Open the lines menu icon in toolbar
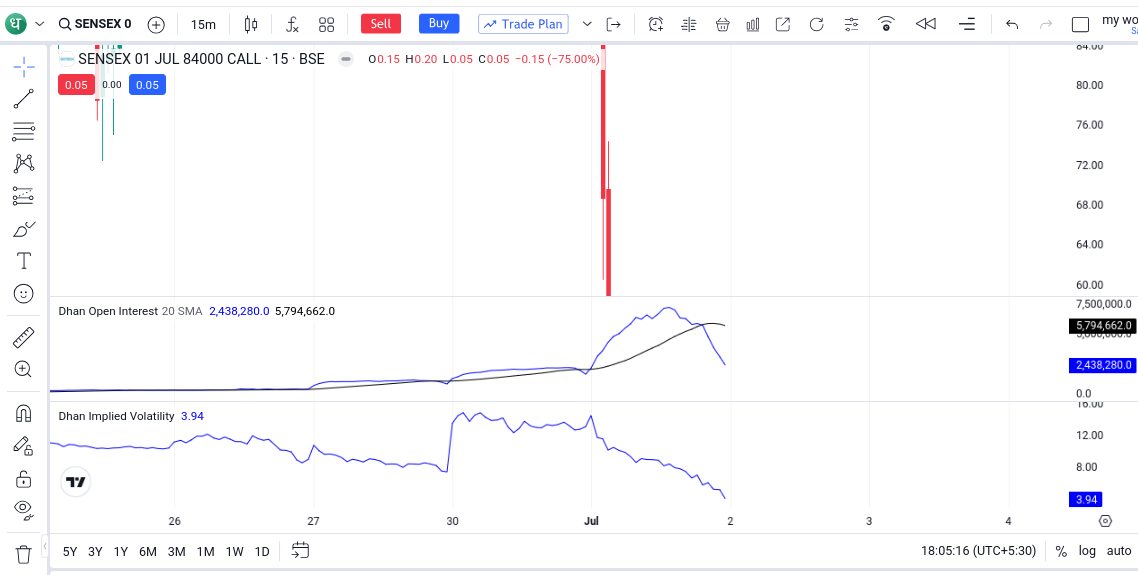 [967, 25]
